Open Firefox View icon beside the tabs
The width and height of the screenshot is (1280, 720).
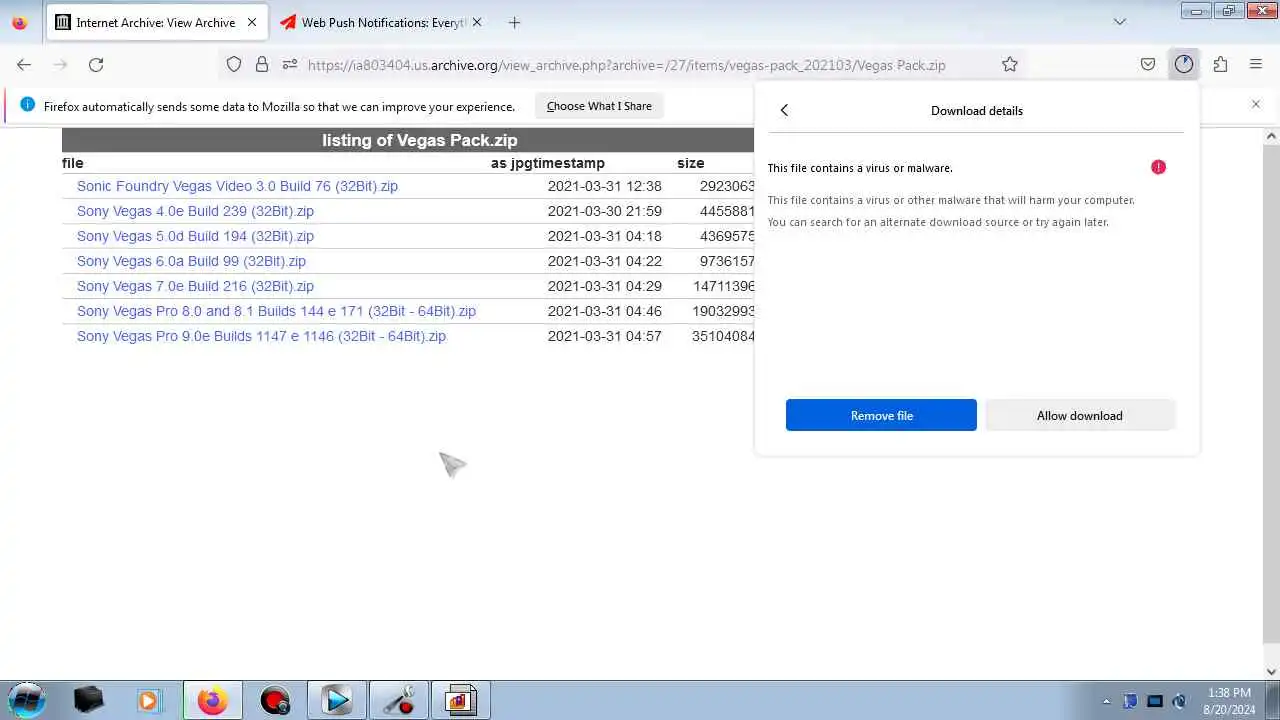coord(20,22)
